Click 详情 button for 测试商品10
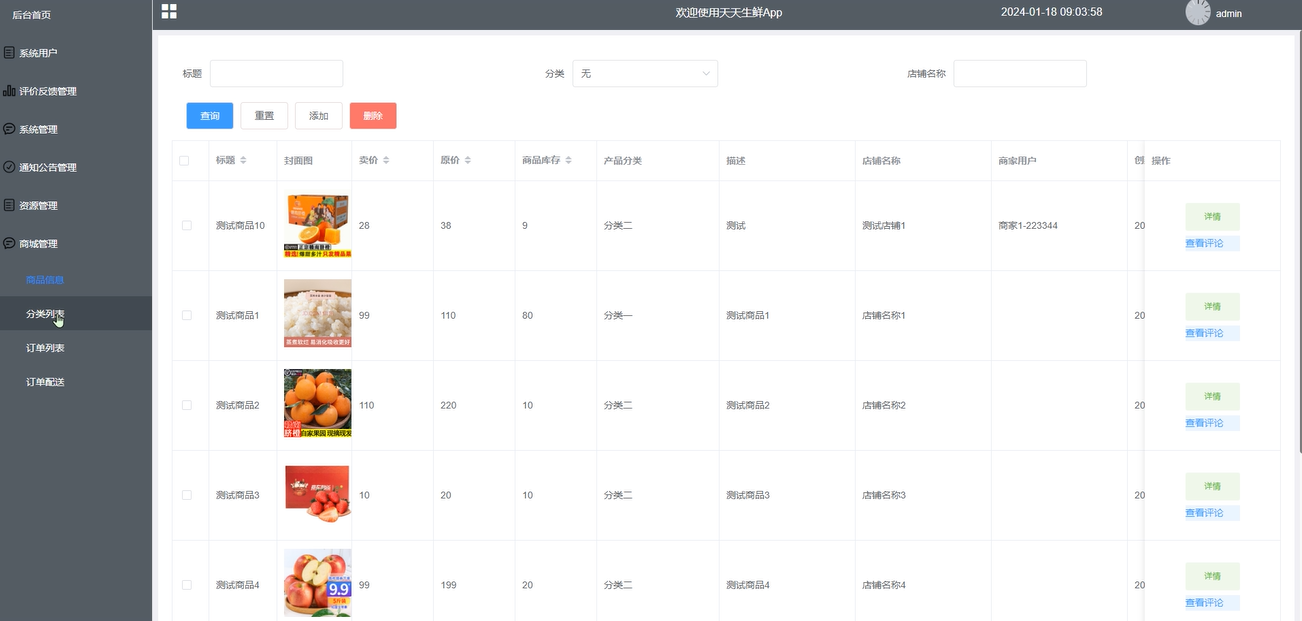The width and height of the screenshot is (1302, 621). pyautogui.click(x=1212, y=217)
